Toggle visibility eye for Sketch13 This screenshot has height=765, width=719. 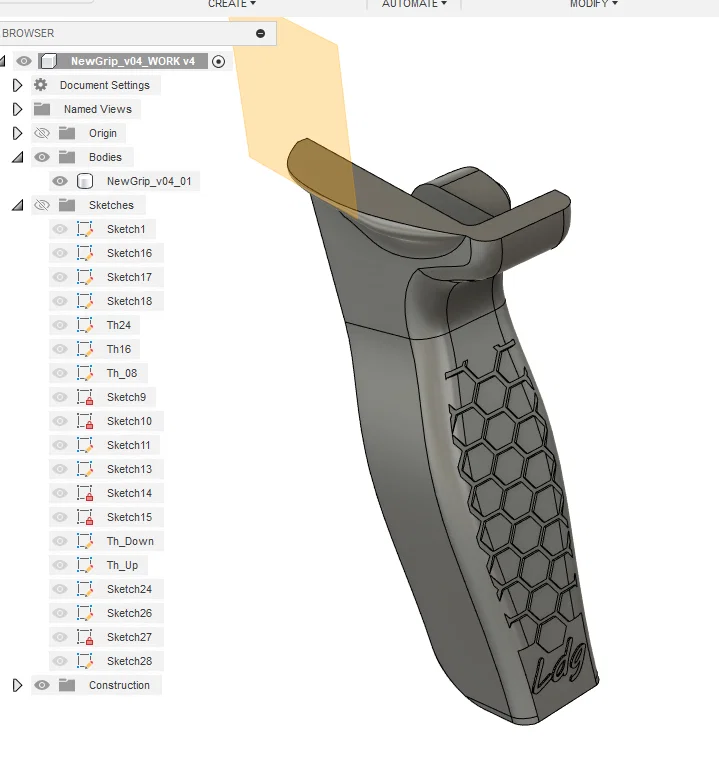60,469
